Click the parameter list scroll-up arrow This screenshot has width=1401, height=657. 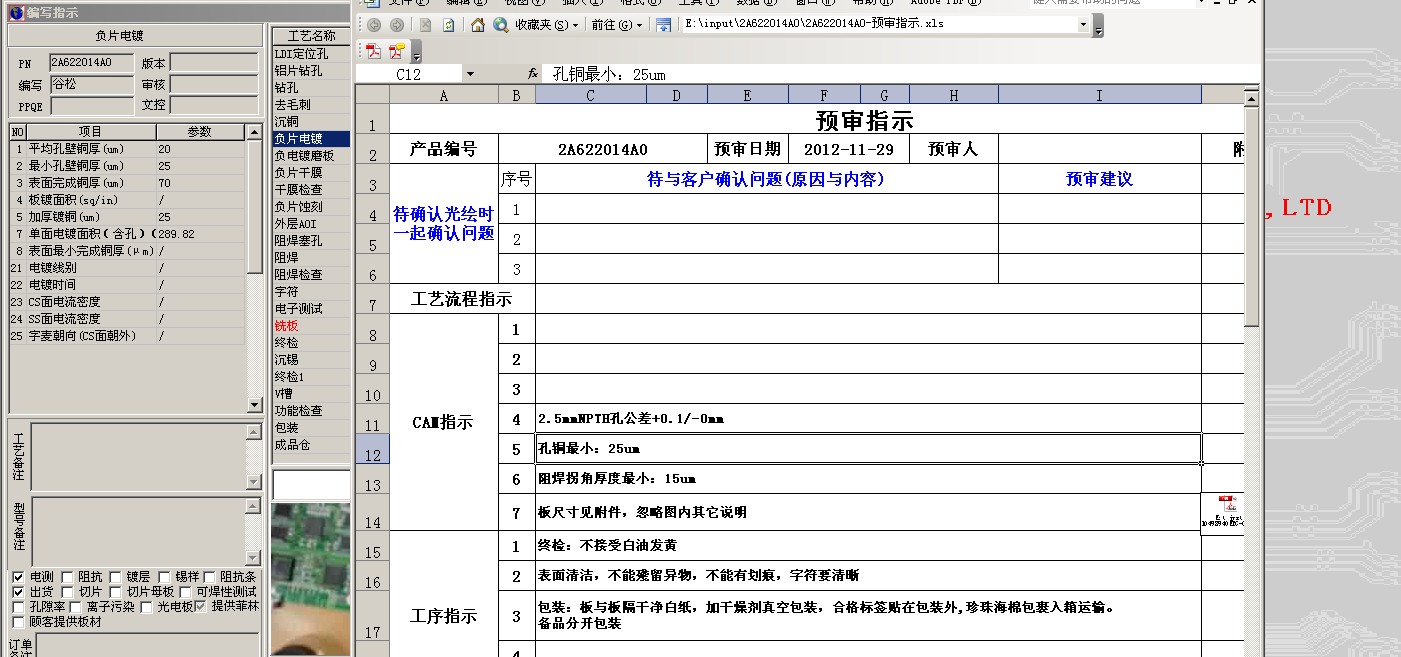click(x=254, y=132)
